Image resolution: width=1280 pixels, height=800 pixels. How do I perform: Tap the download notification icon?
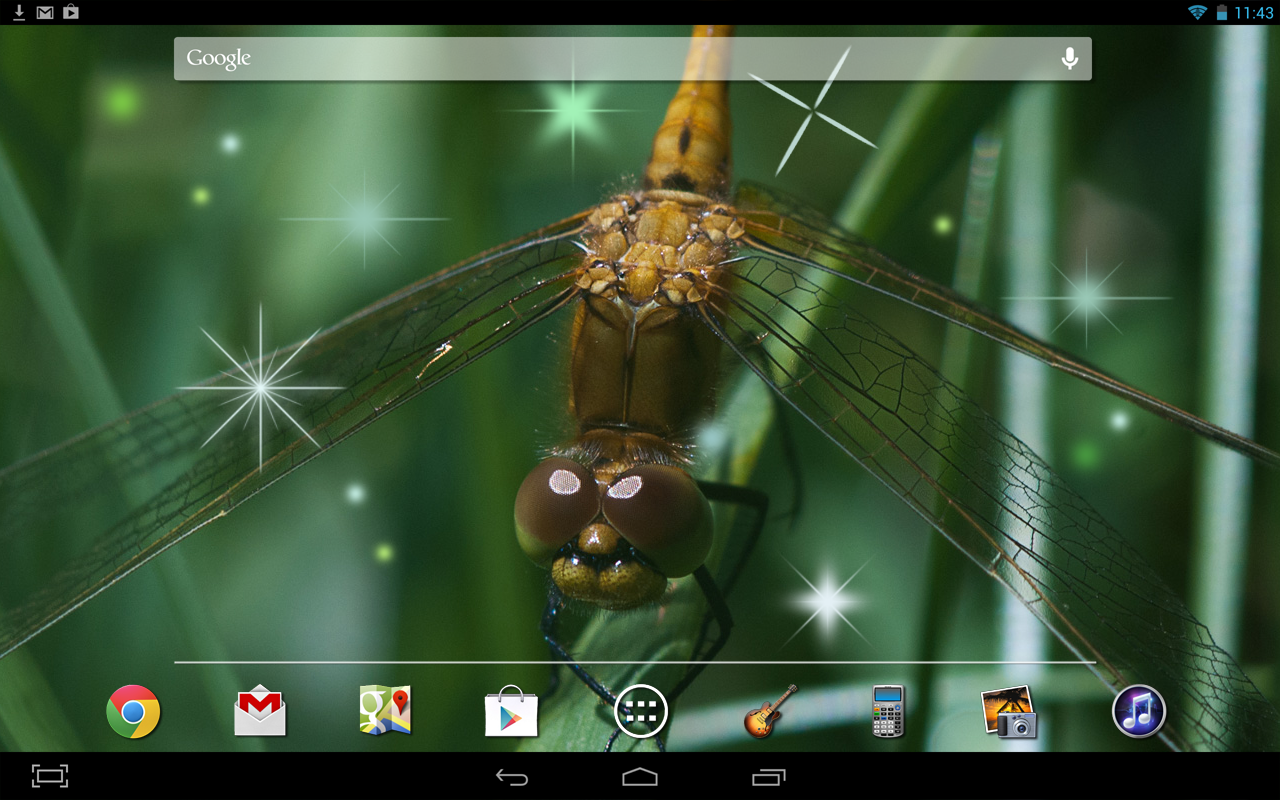(x=19, y=12)
